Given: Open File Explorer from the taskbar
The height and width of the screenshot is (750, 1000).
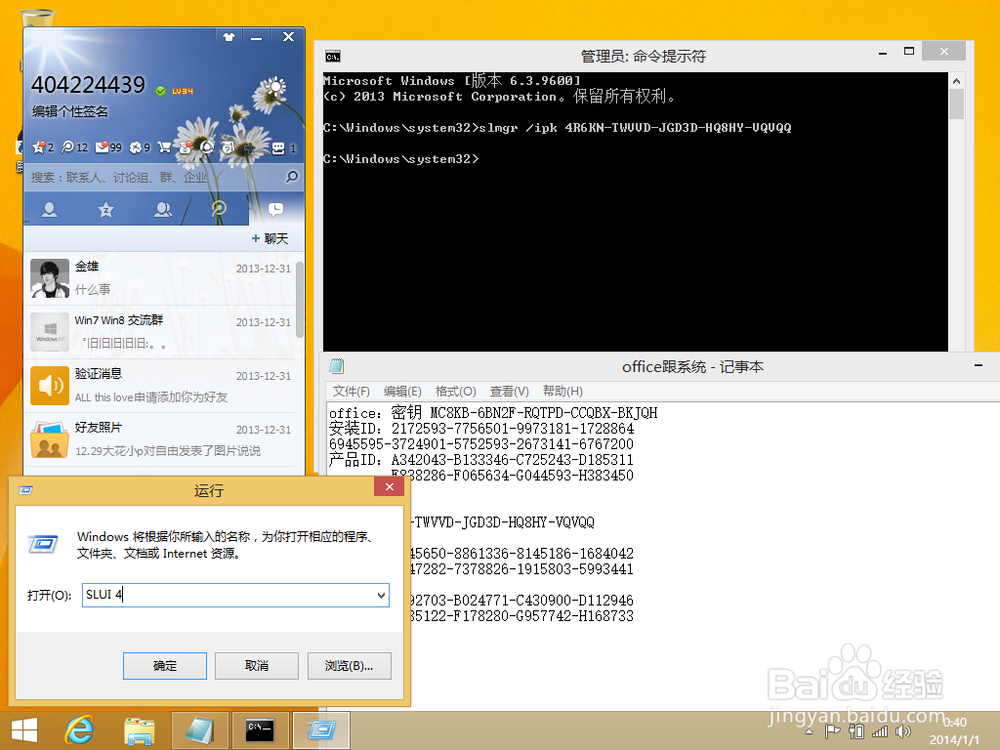Looking at the screenshot, I should 138,731.
